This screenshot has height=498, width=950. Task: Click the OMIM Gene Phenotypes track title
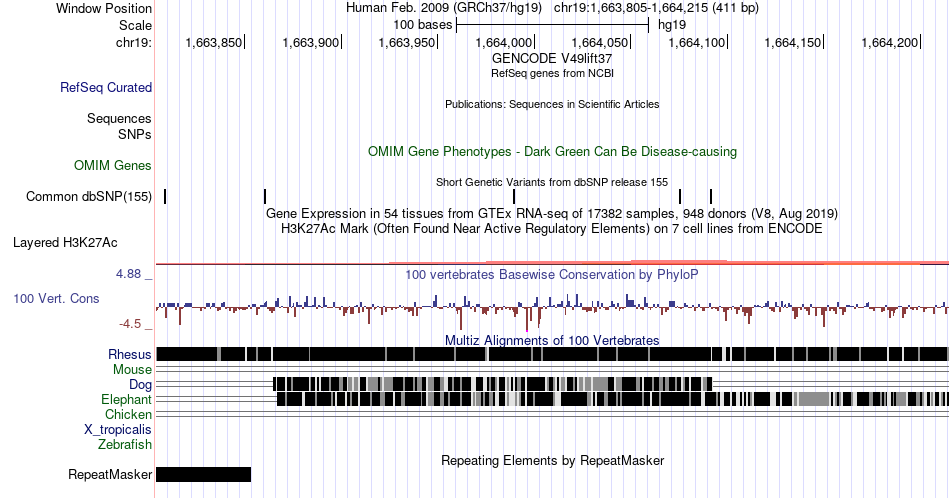point(553,151)
